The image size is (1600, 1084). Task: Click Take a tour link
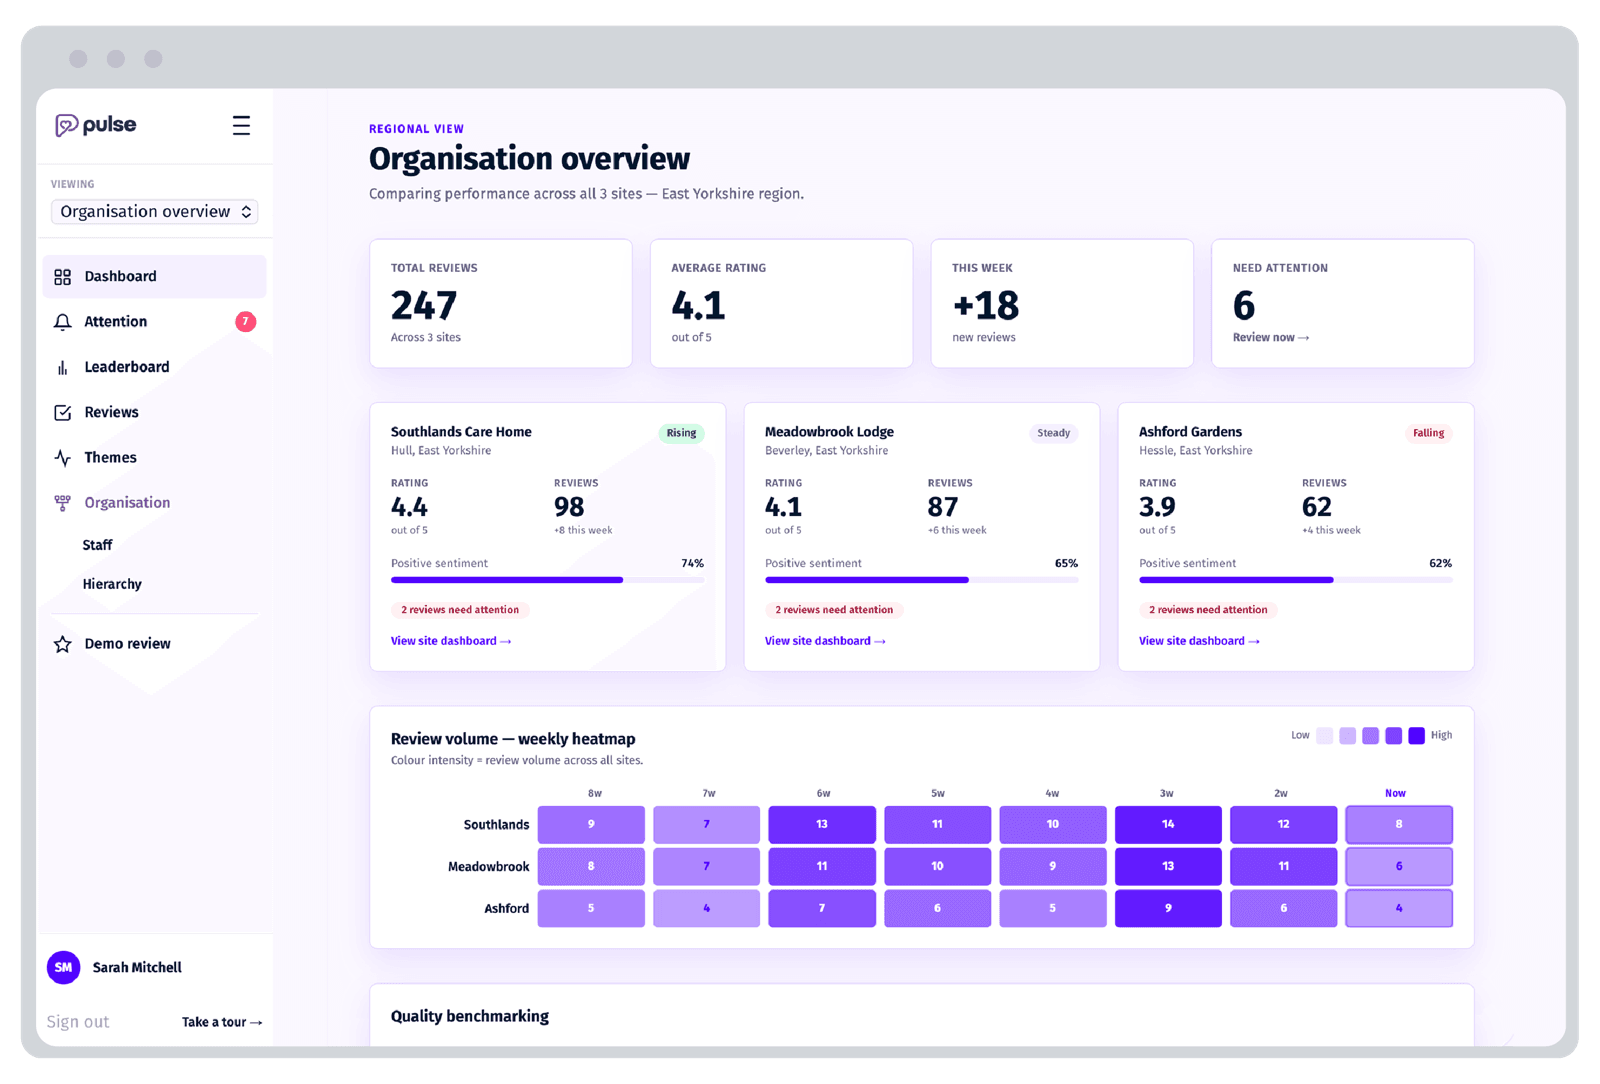click(x=222, y=1022)
